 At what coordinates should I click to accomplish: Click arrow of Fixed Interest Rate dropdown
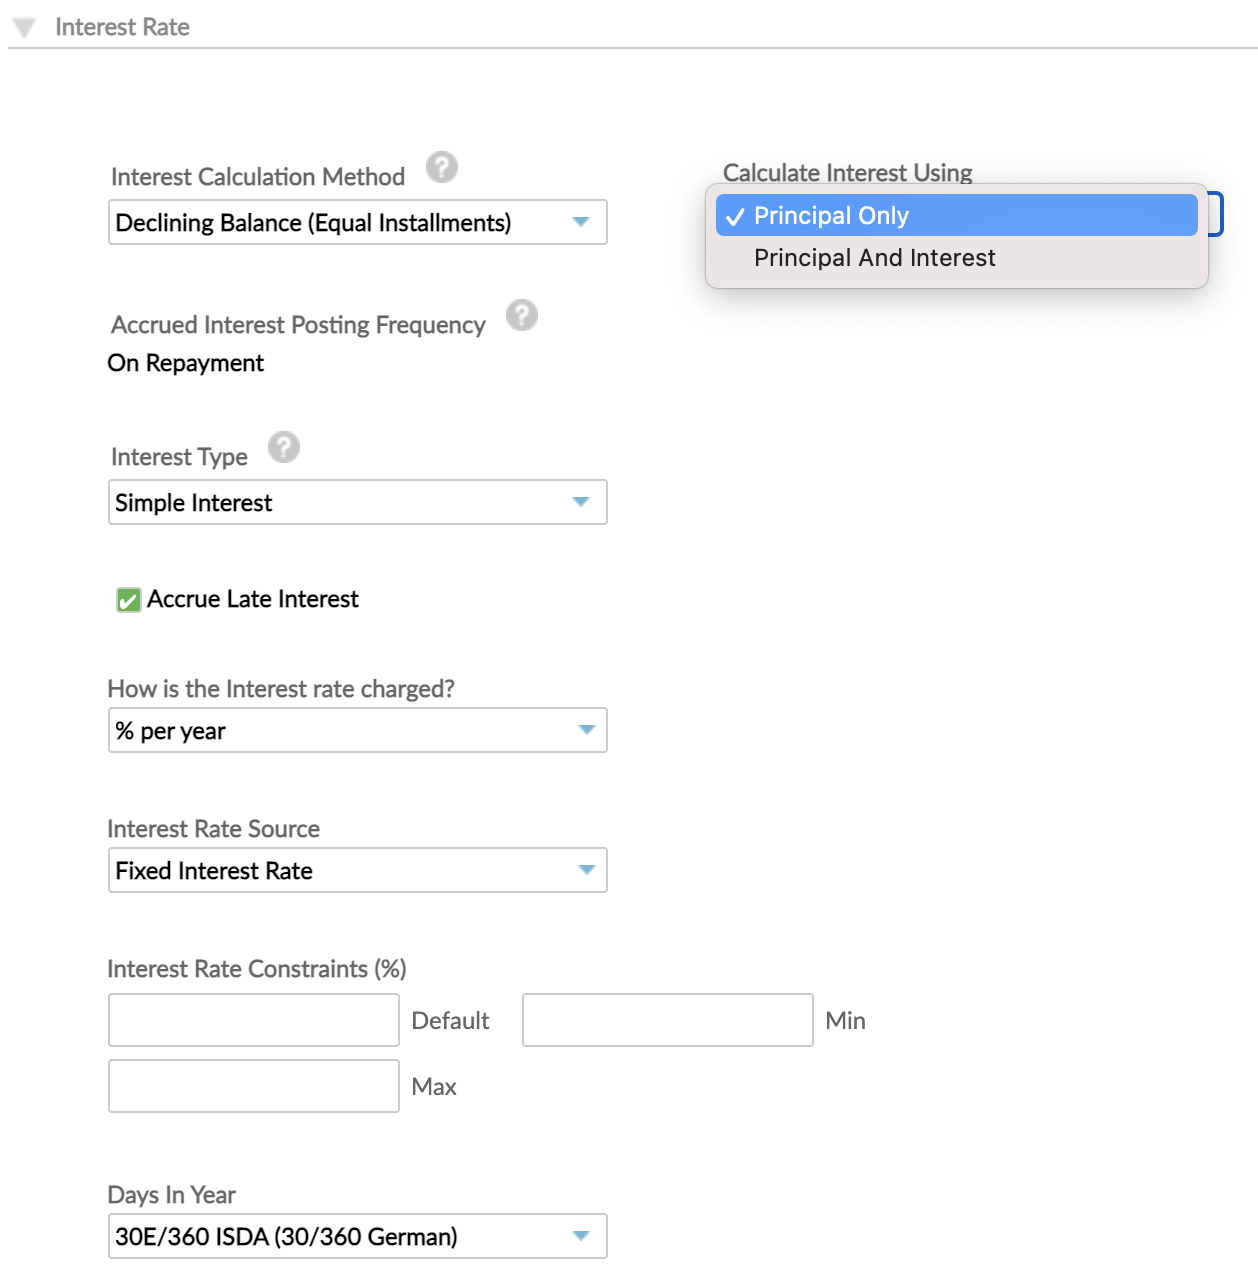[586, 870]
